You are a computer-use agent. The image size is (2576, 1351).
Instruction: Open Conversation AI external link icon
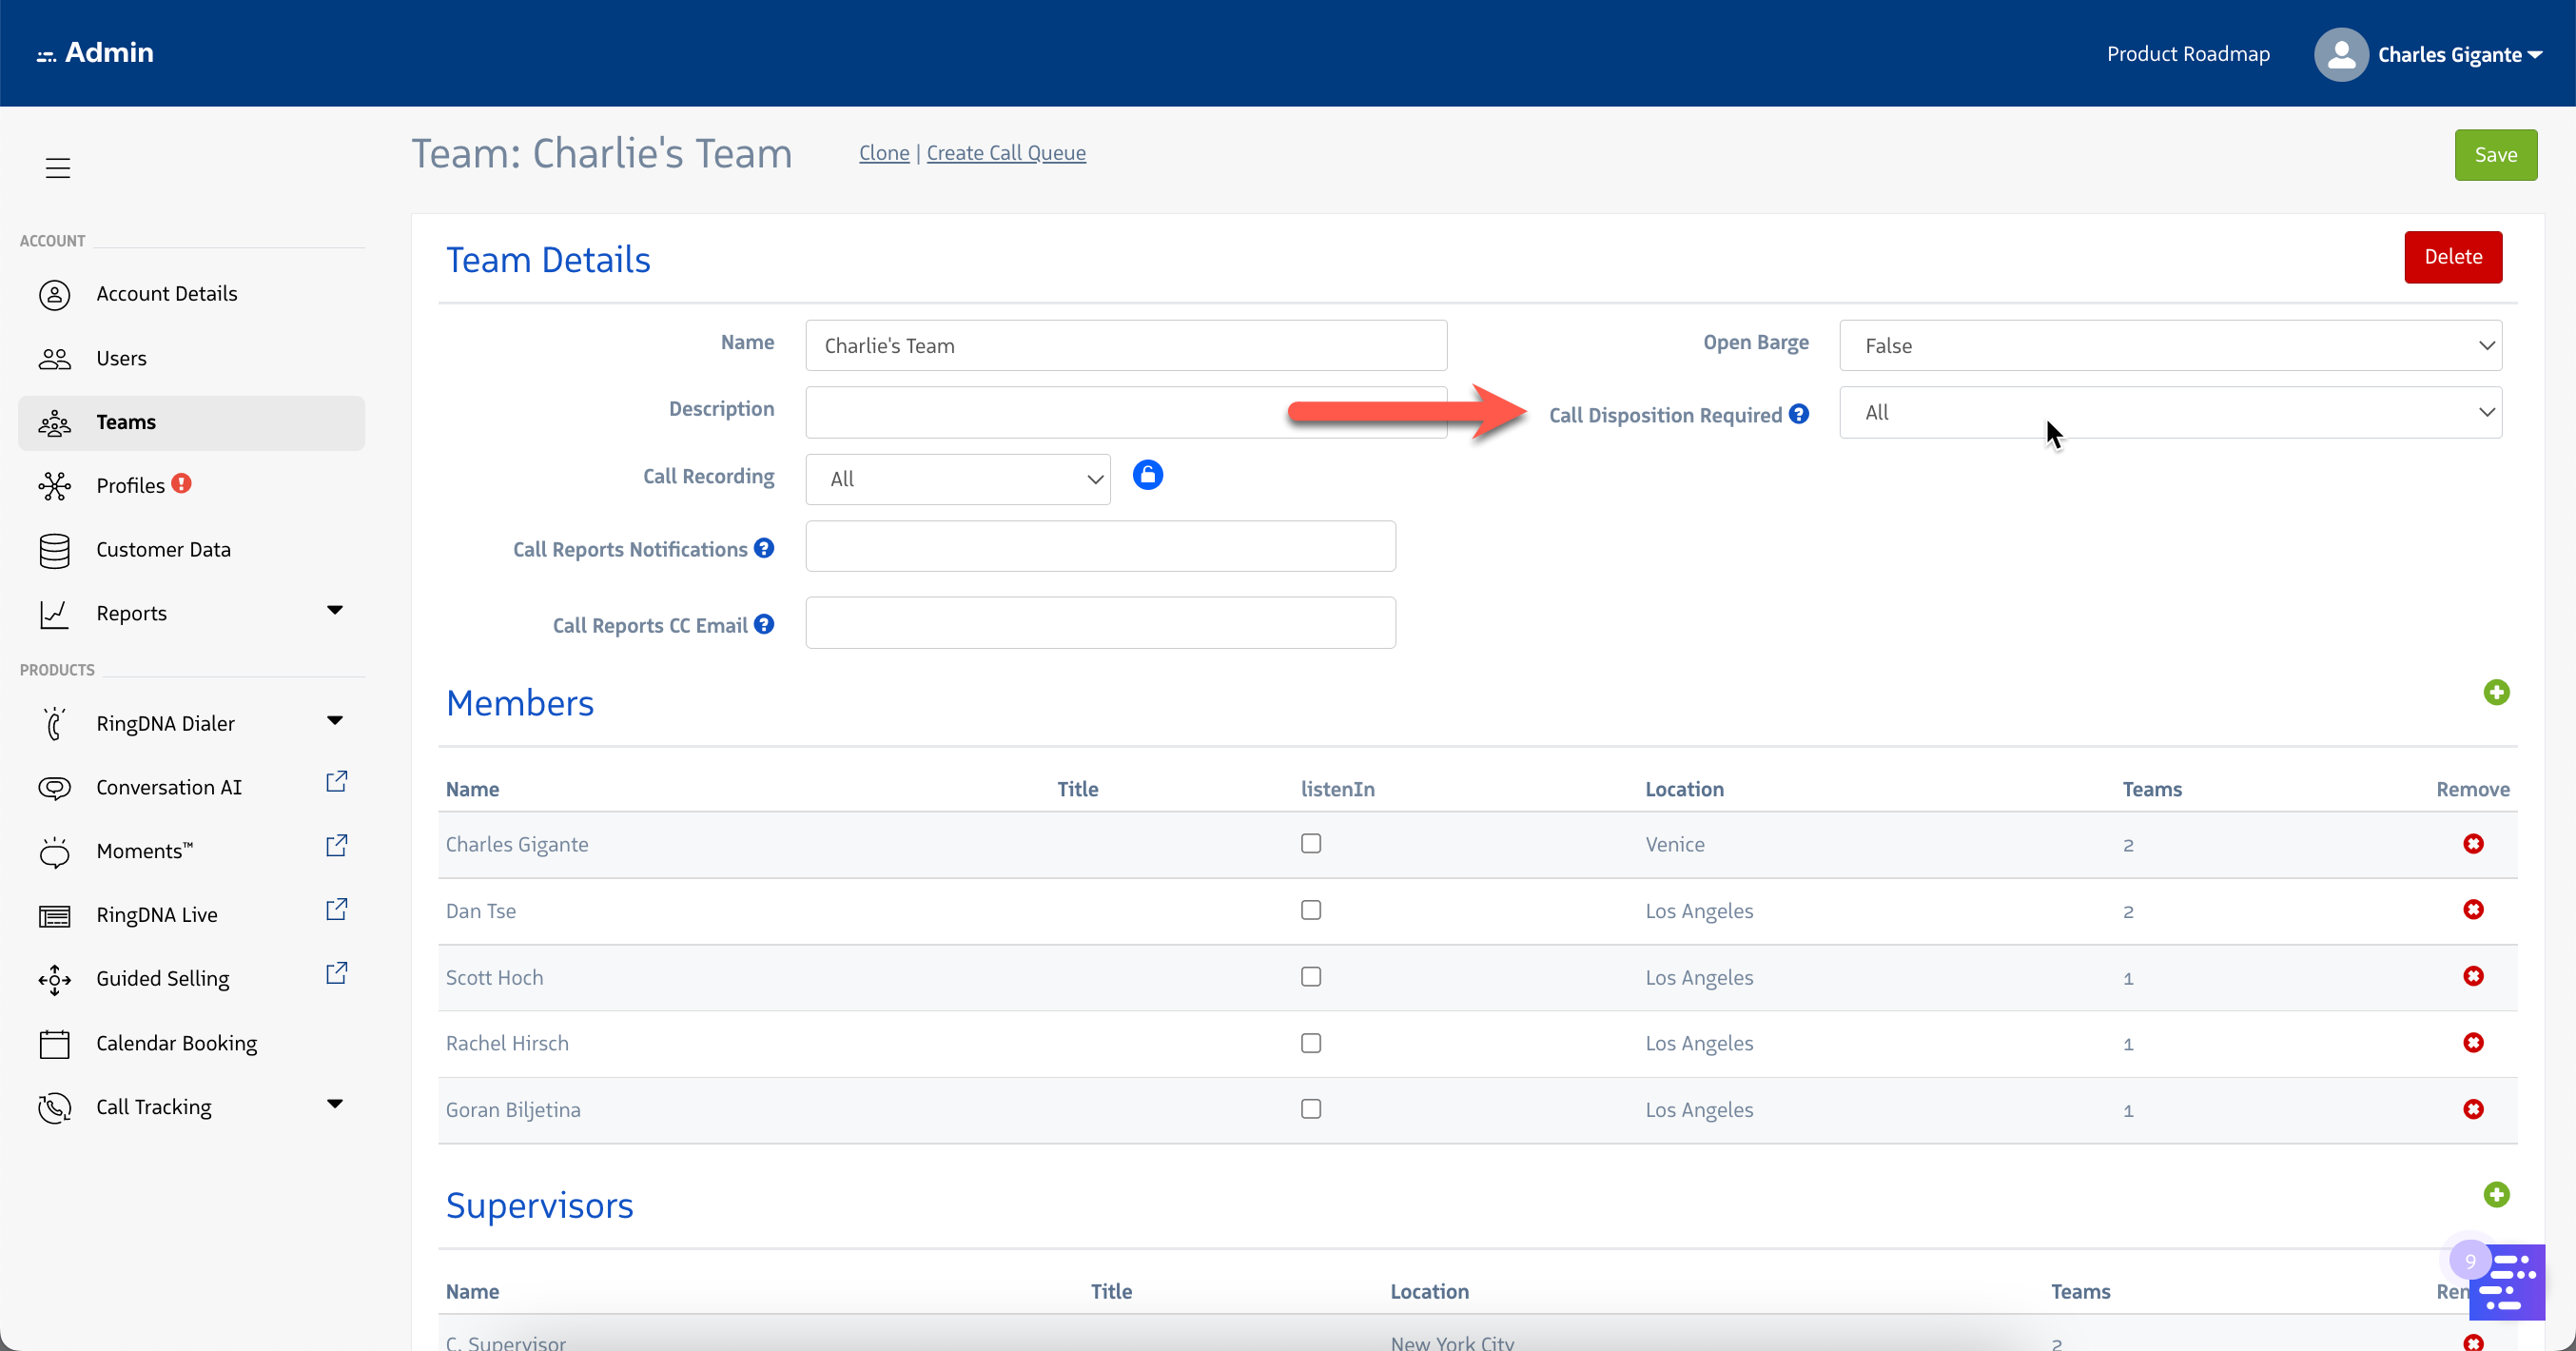tap(336, 782)
